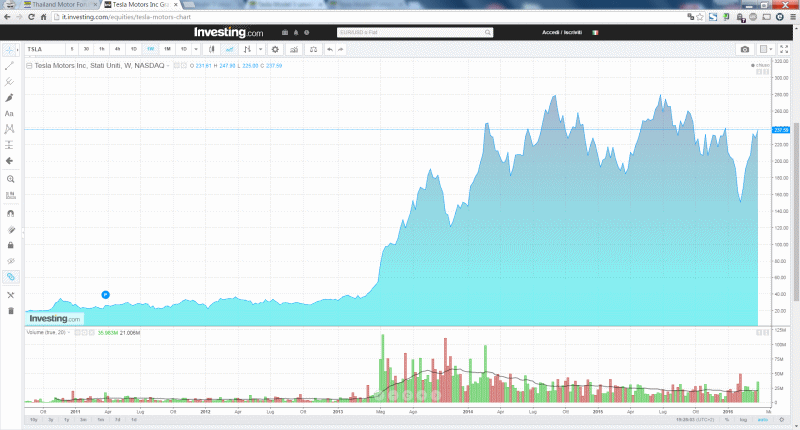Select the brush drawing tool
This screenshot has height=430, width=800.
pos(9,98)
